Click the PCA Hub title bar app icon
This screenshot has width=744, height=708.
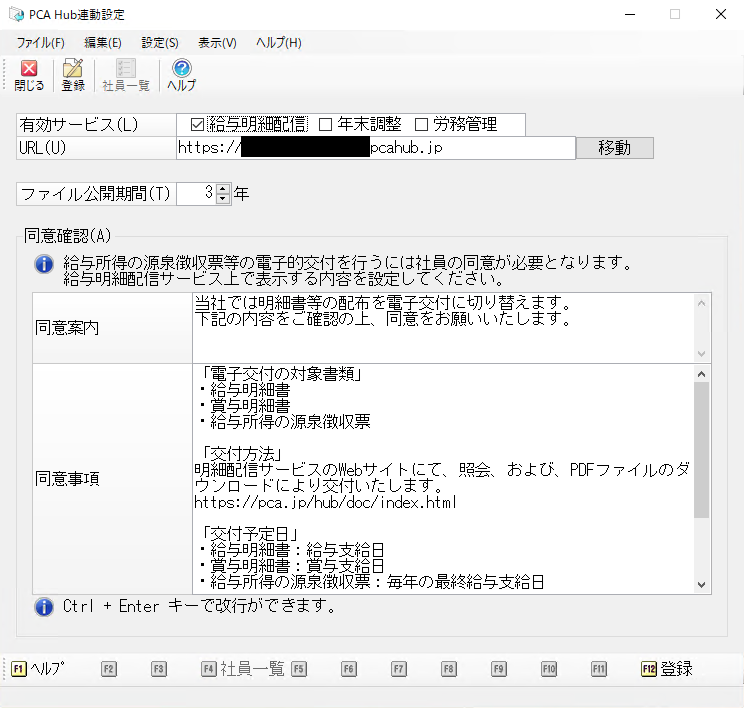tap(16, 15)
